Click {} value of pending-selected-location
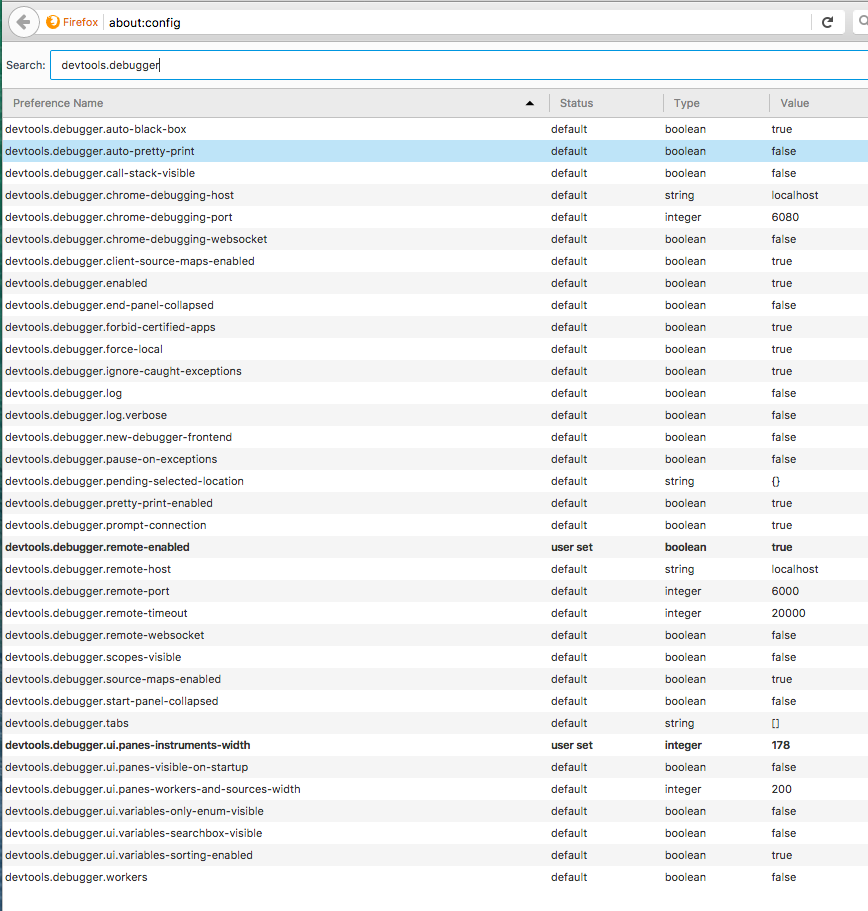 776,482
